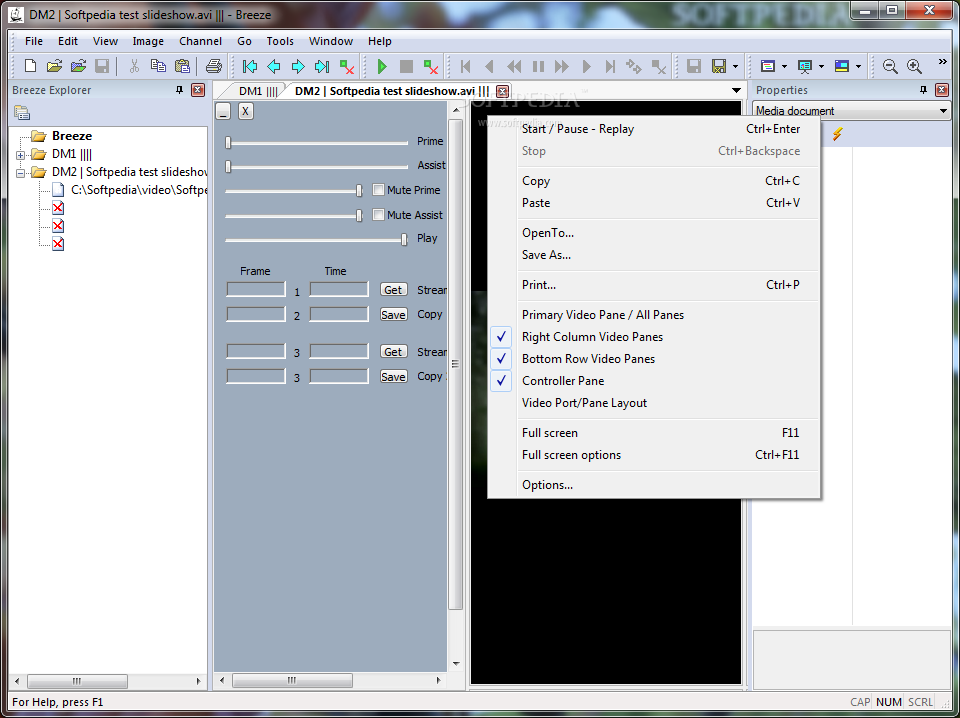960x718 pixels.
Task: Click the controller pane X button
Action: point(246,111)
